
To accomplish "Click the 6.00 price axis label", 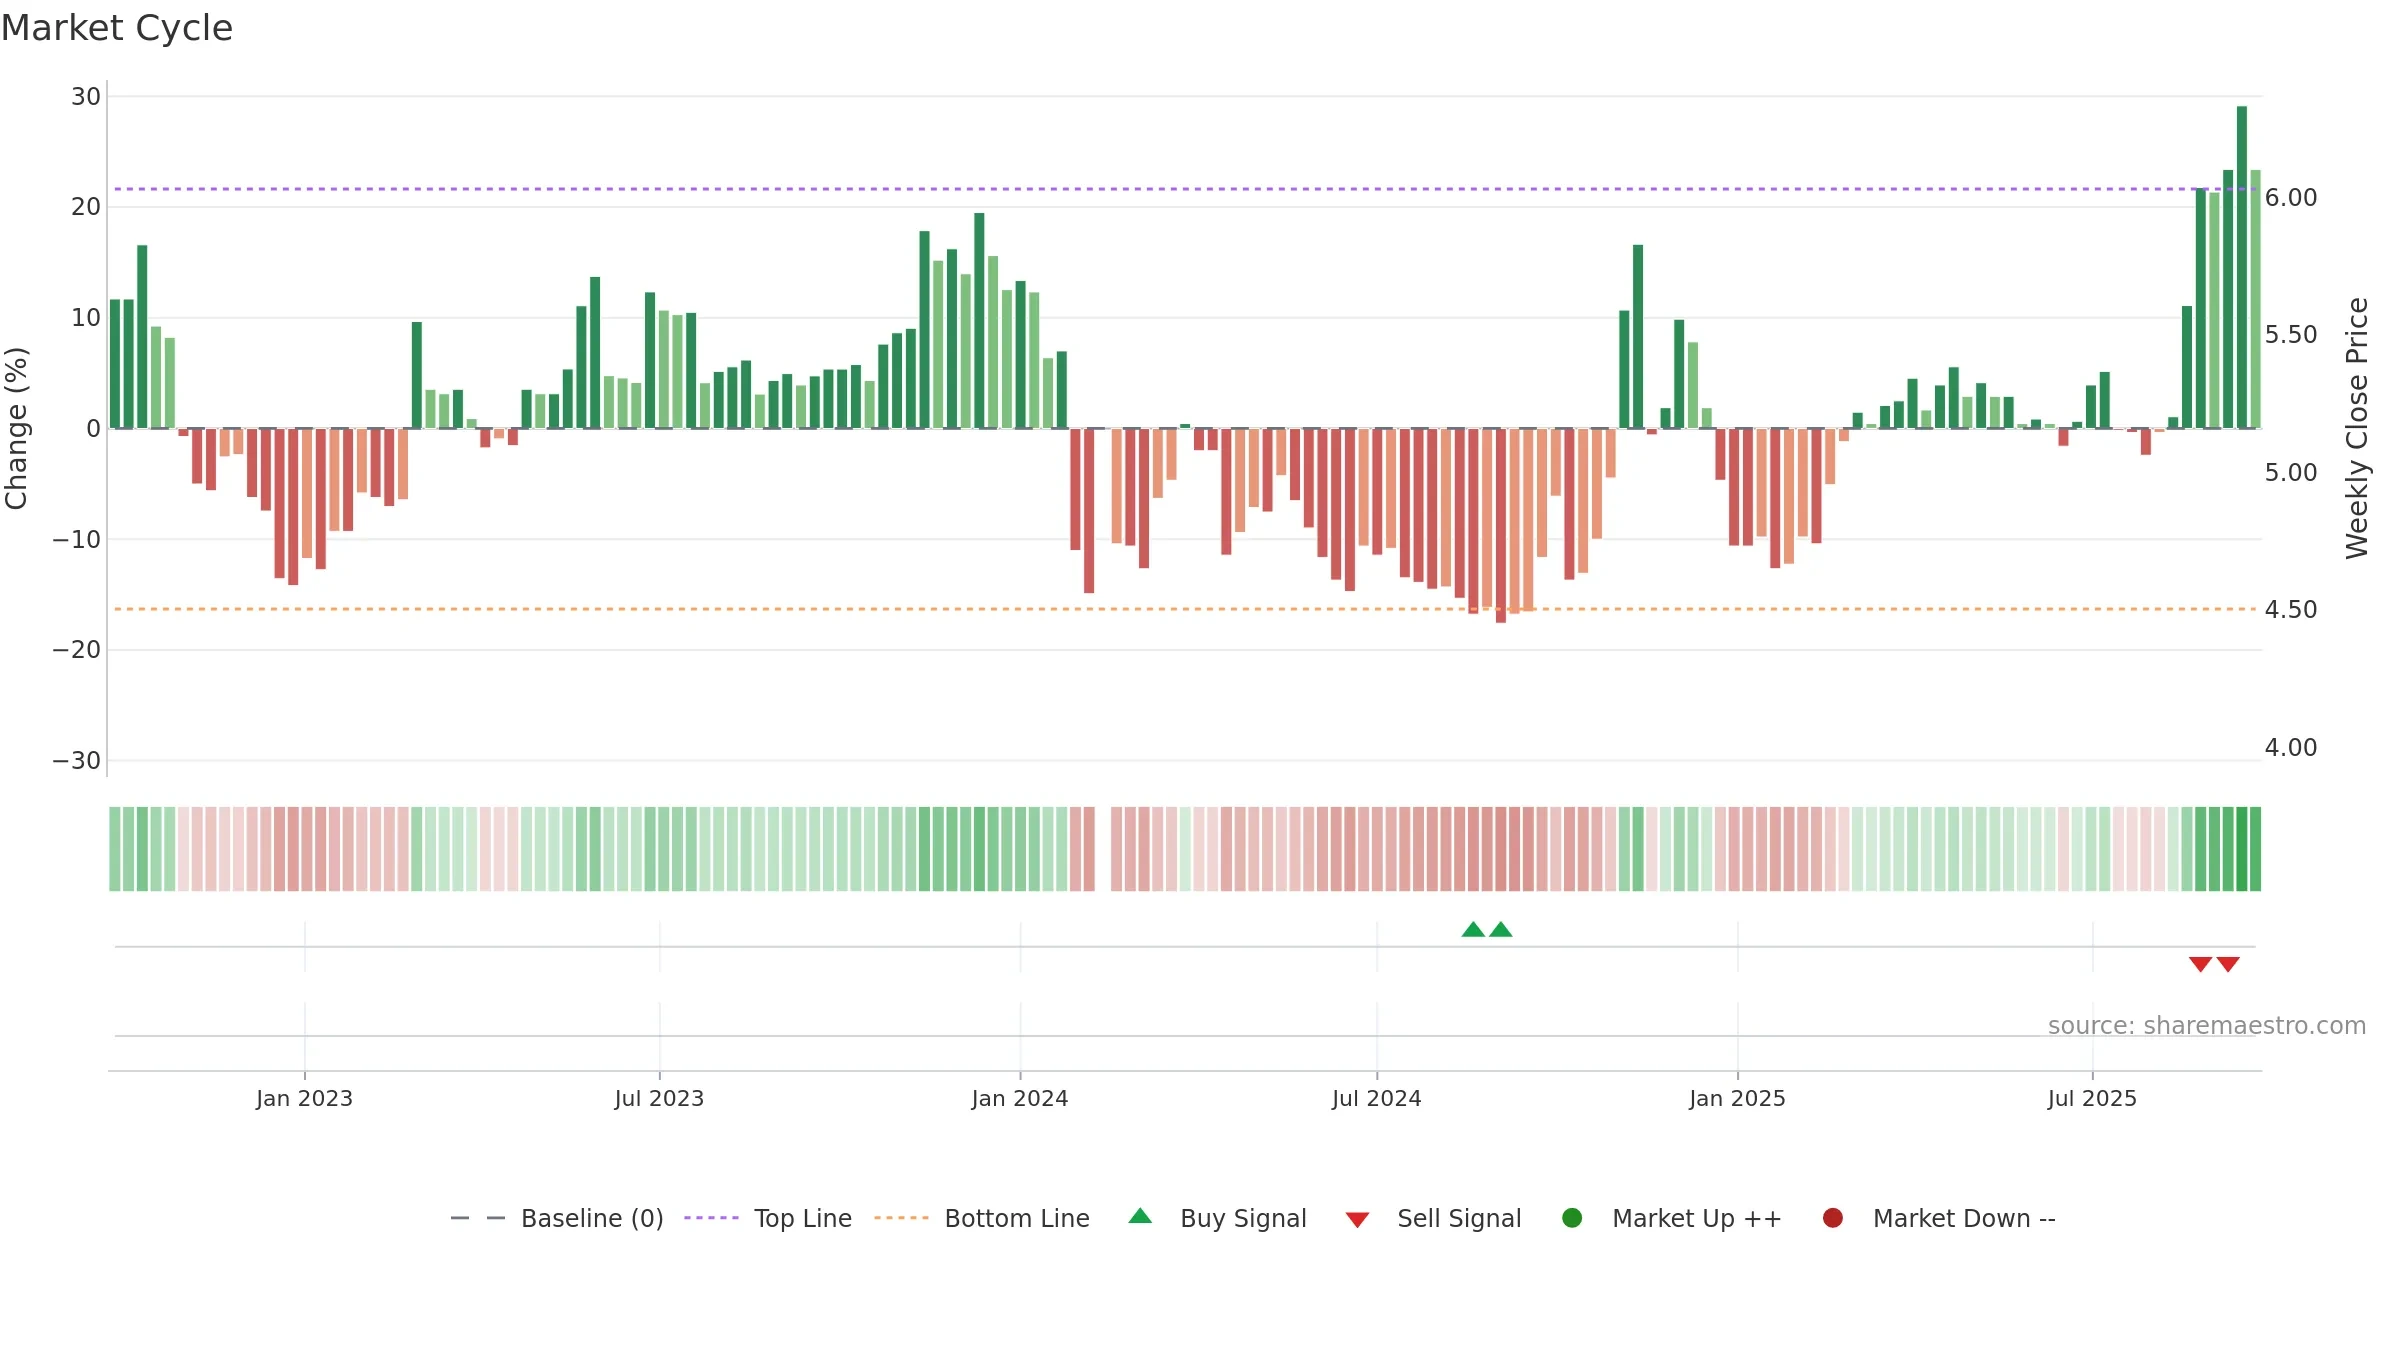I will (2291, 198).
